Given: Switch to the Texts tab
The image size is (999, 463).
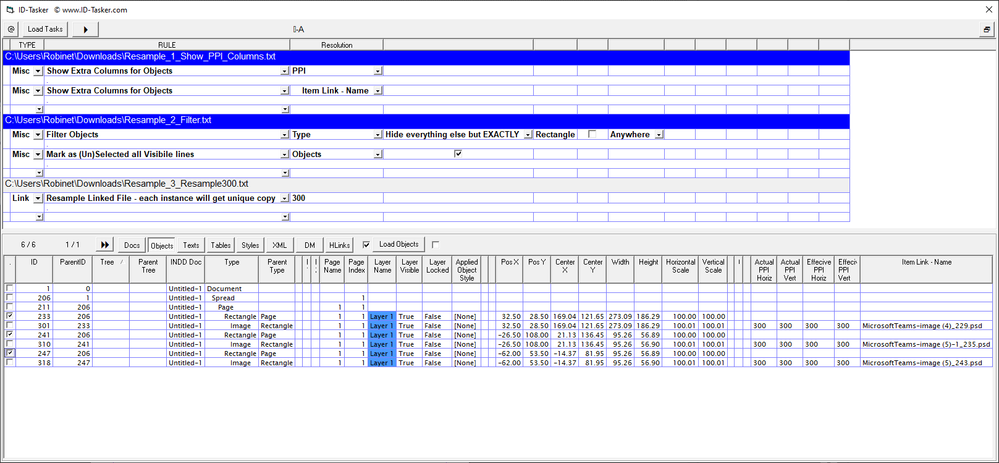Looking at the screenshot, I should point(191,244).
